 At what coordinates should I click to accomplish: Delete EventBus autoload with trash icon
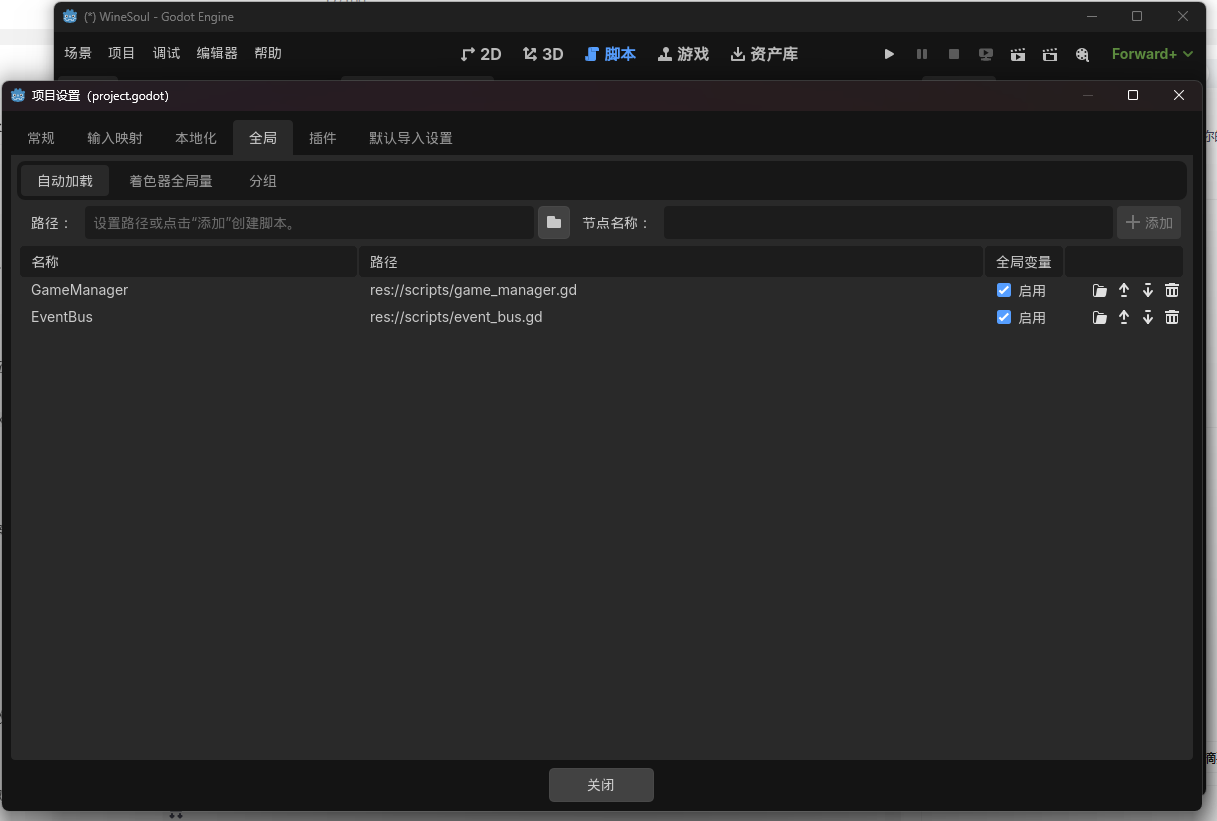tap(1172, 318)
